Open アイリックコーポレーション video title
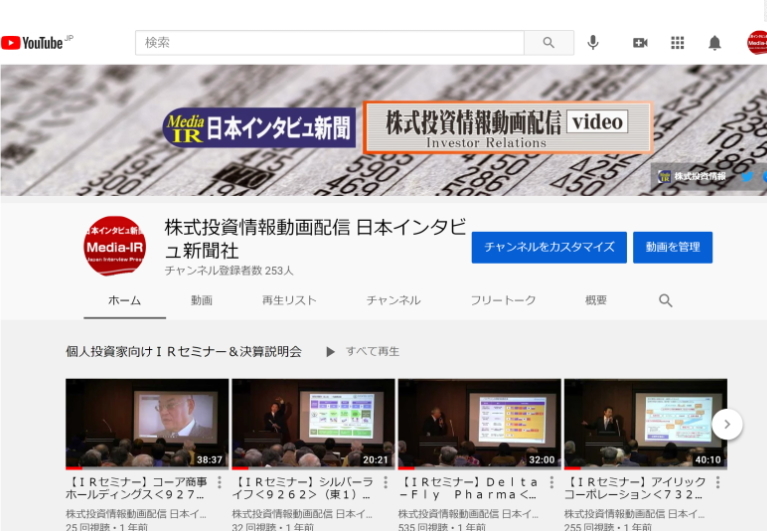This screenshot has width=767, height=531. coord(635,488)
